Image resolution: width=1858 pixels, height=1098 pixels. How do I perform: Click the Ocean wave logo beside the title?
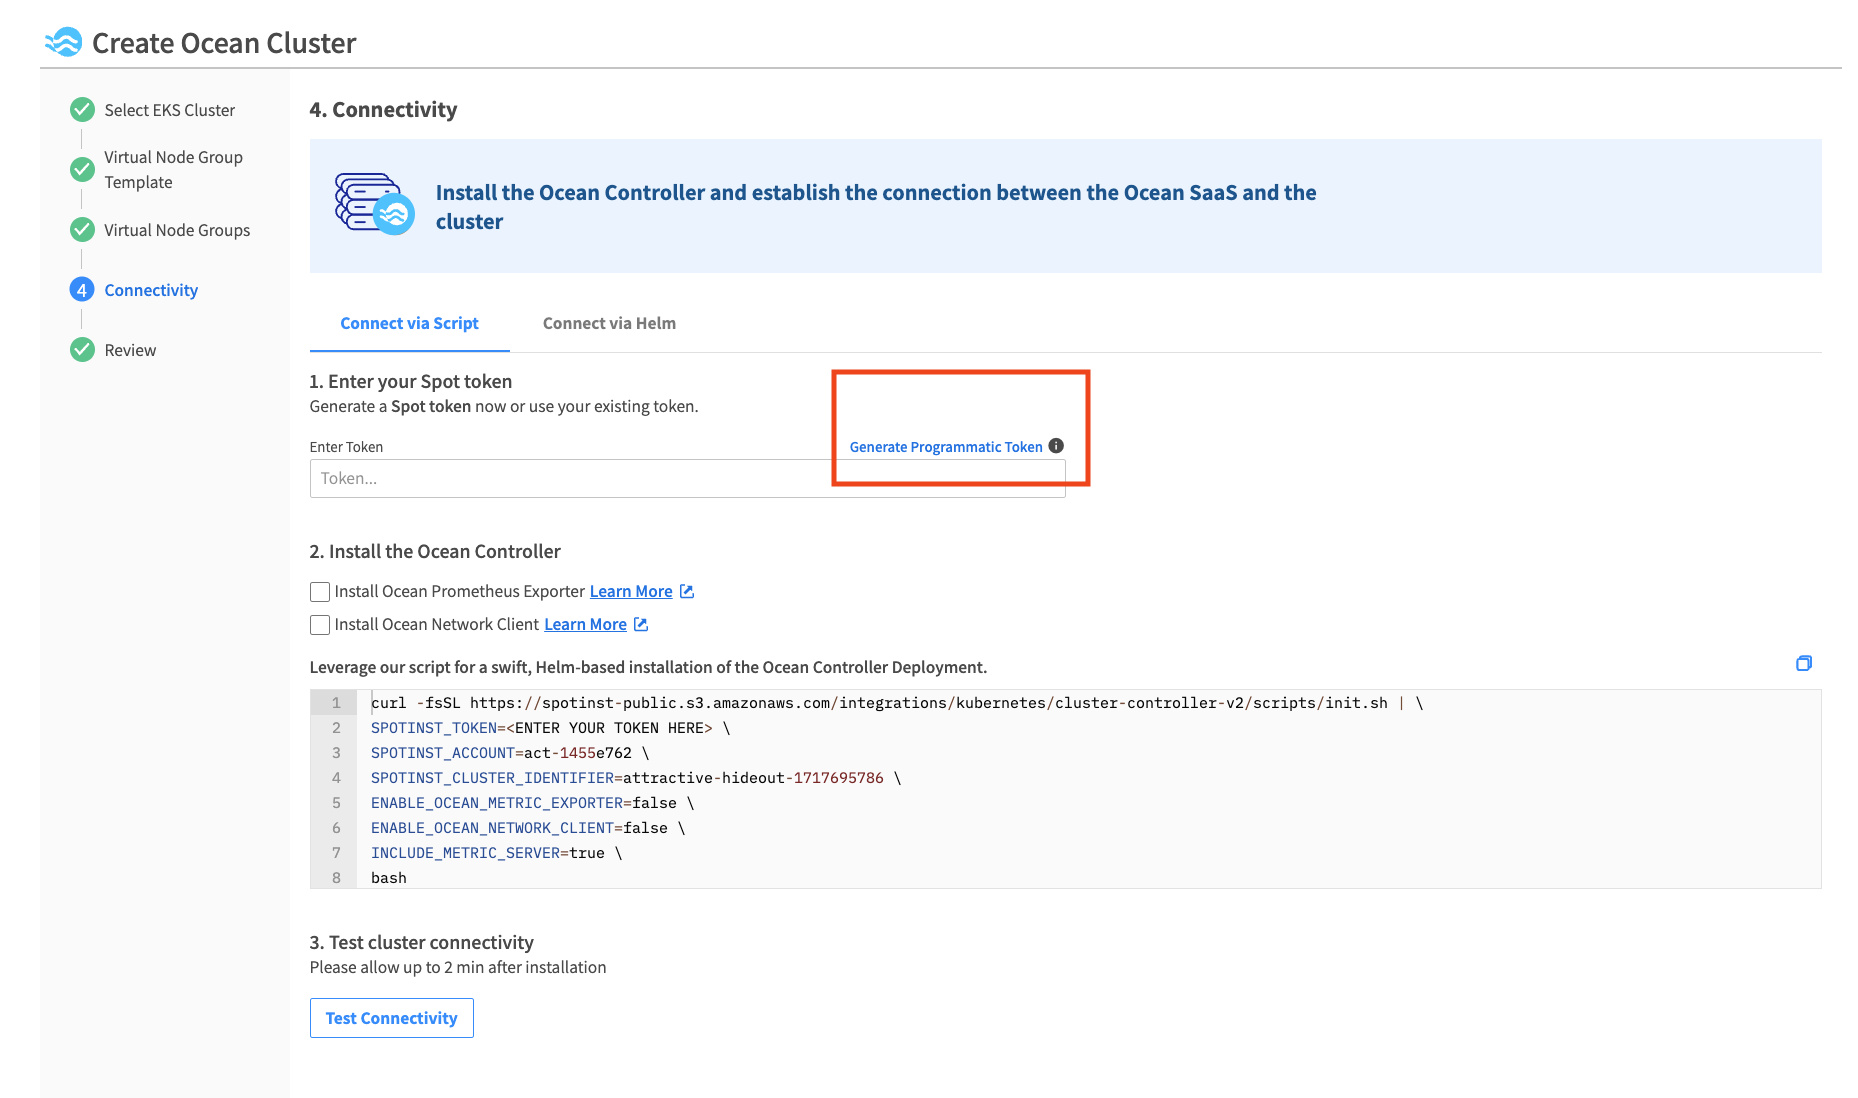click(63, 42)
